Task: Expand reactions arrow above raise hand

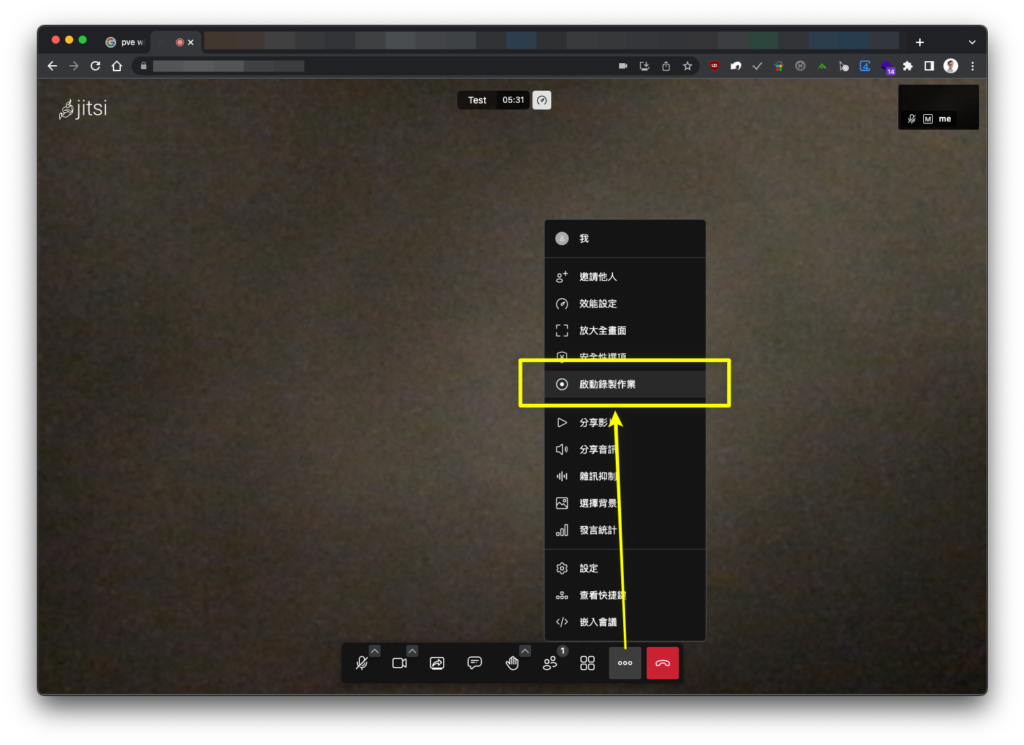Action: point(525,651)
